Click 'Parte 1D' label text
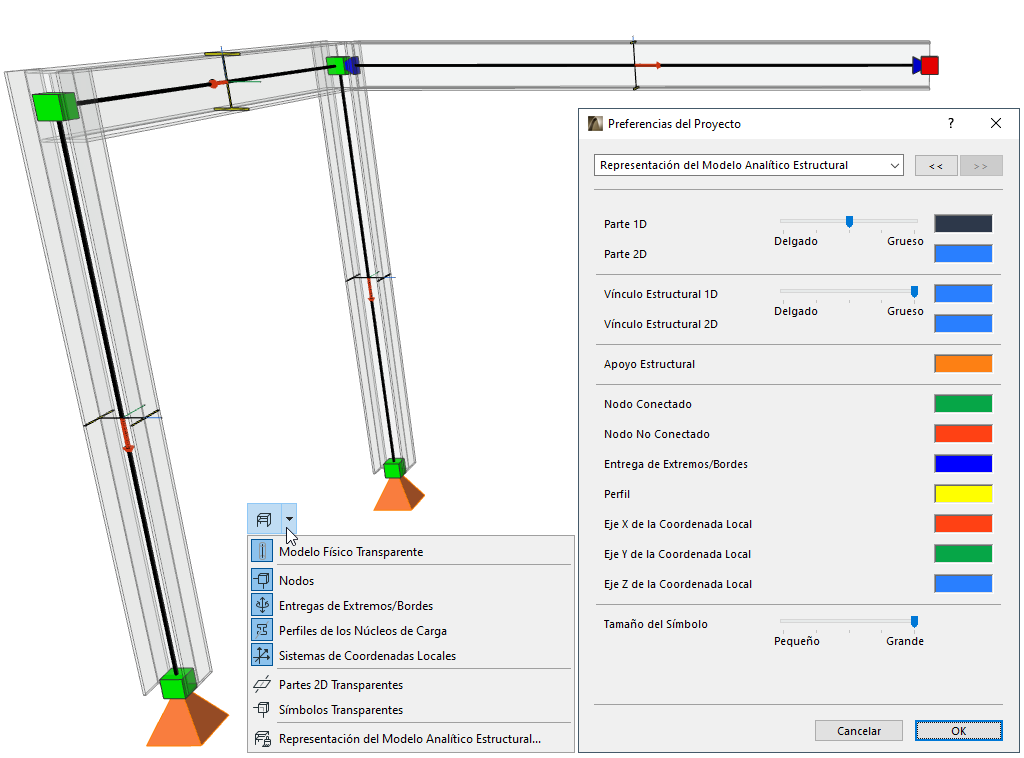 click(x=625, y=224)
